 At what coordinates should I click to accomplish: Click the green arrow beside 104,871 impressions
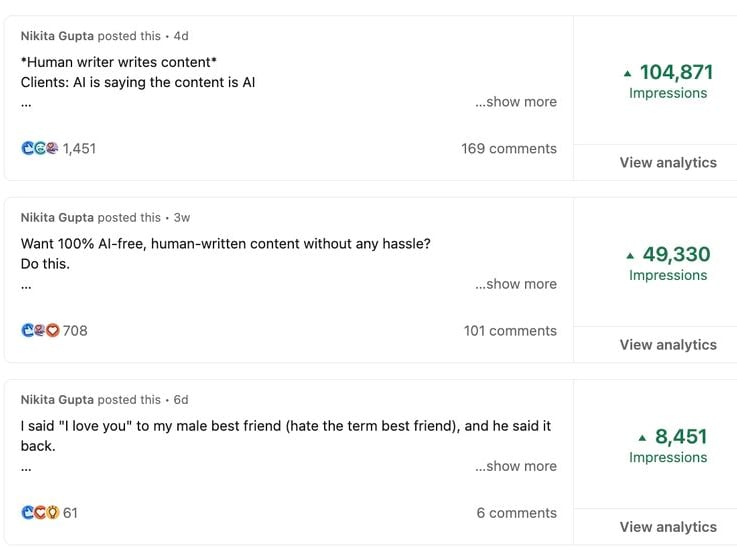627,73
